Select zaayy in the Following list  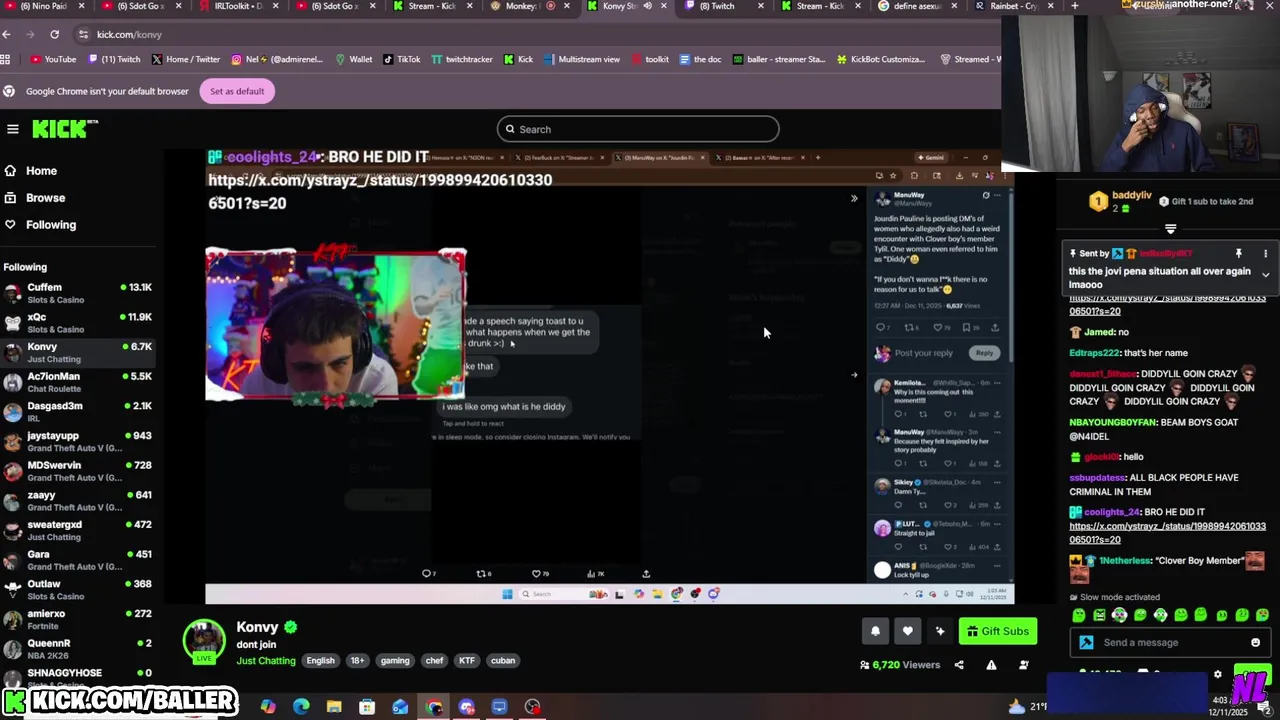point(78,501)
